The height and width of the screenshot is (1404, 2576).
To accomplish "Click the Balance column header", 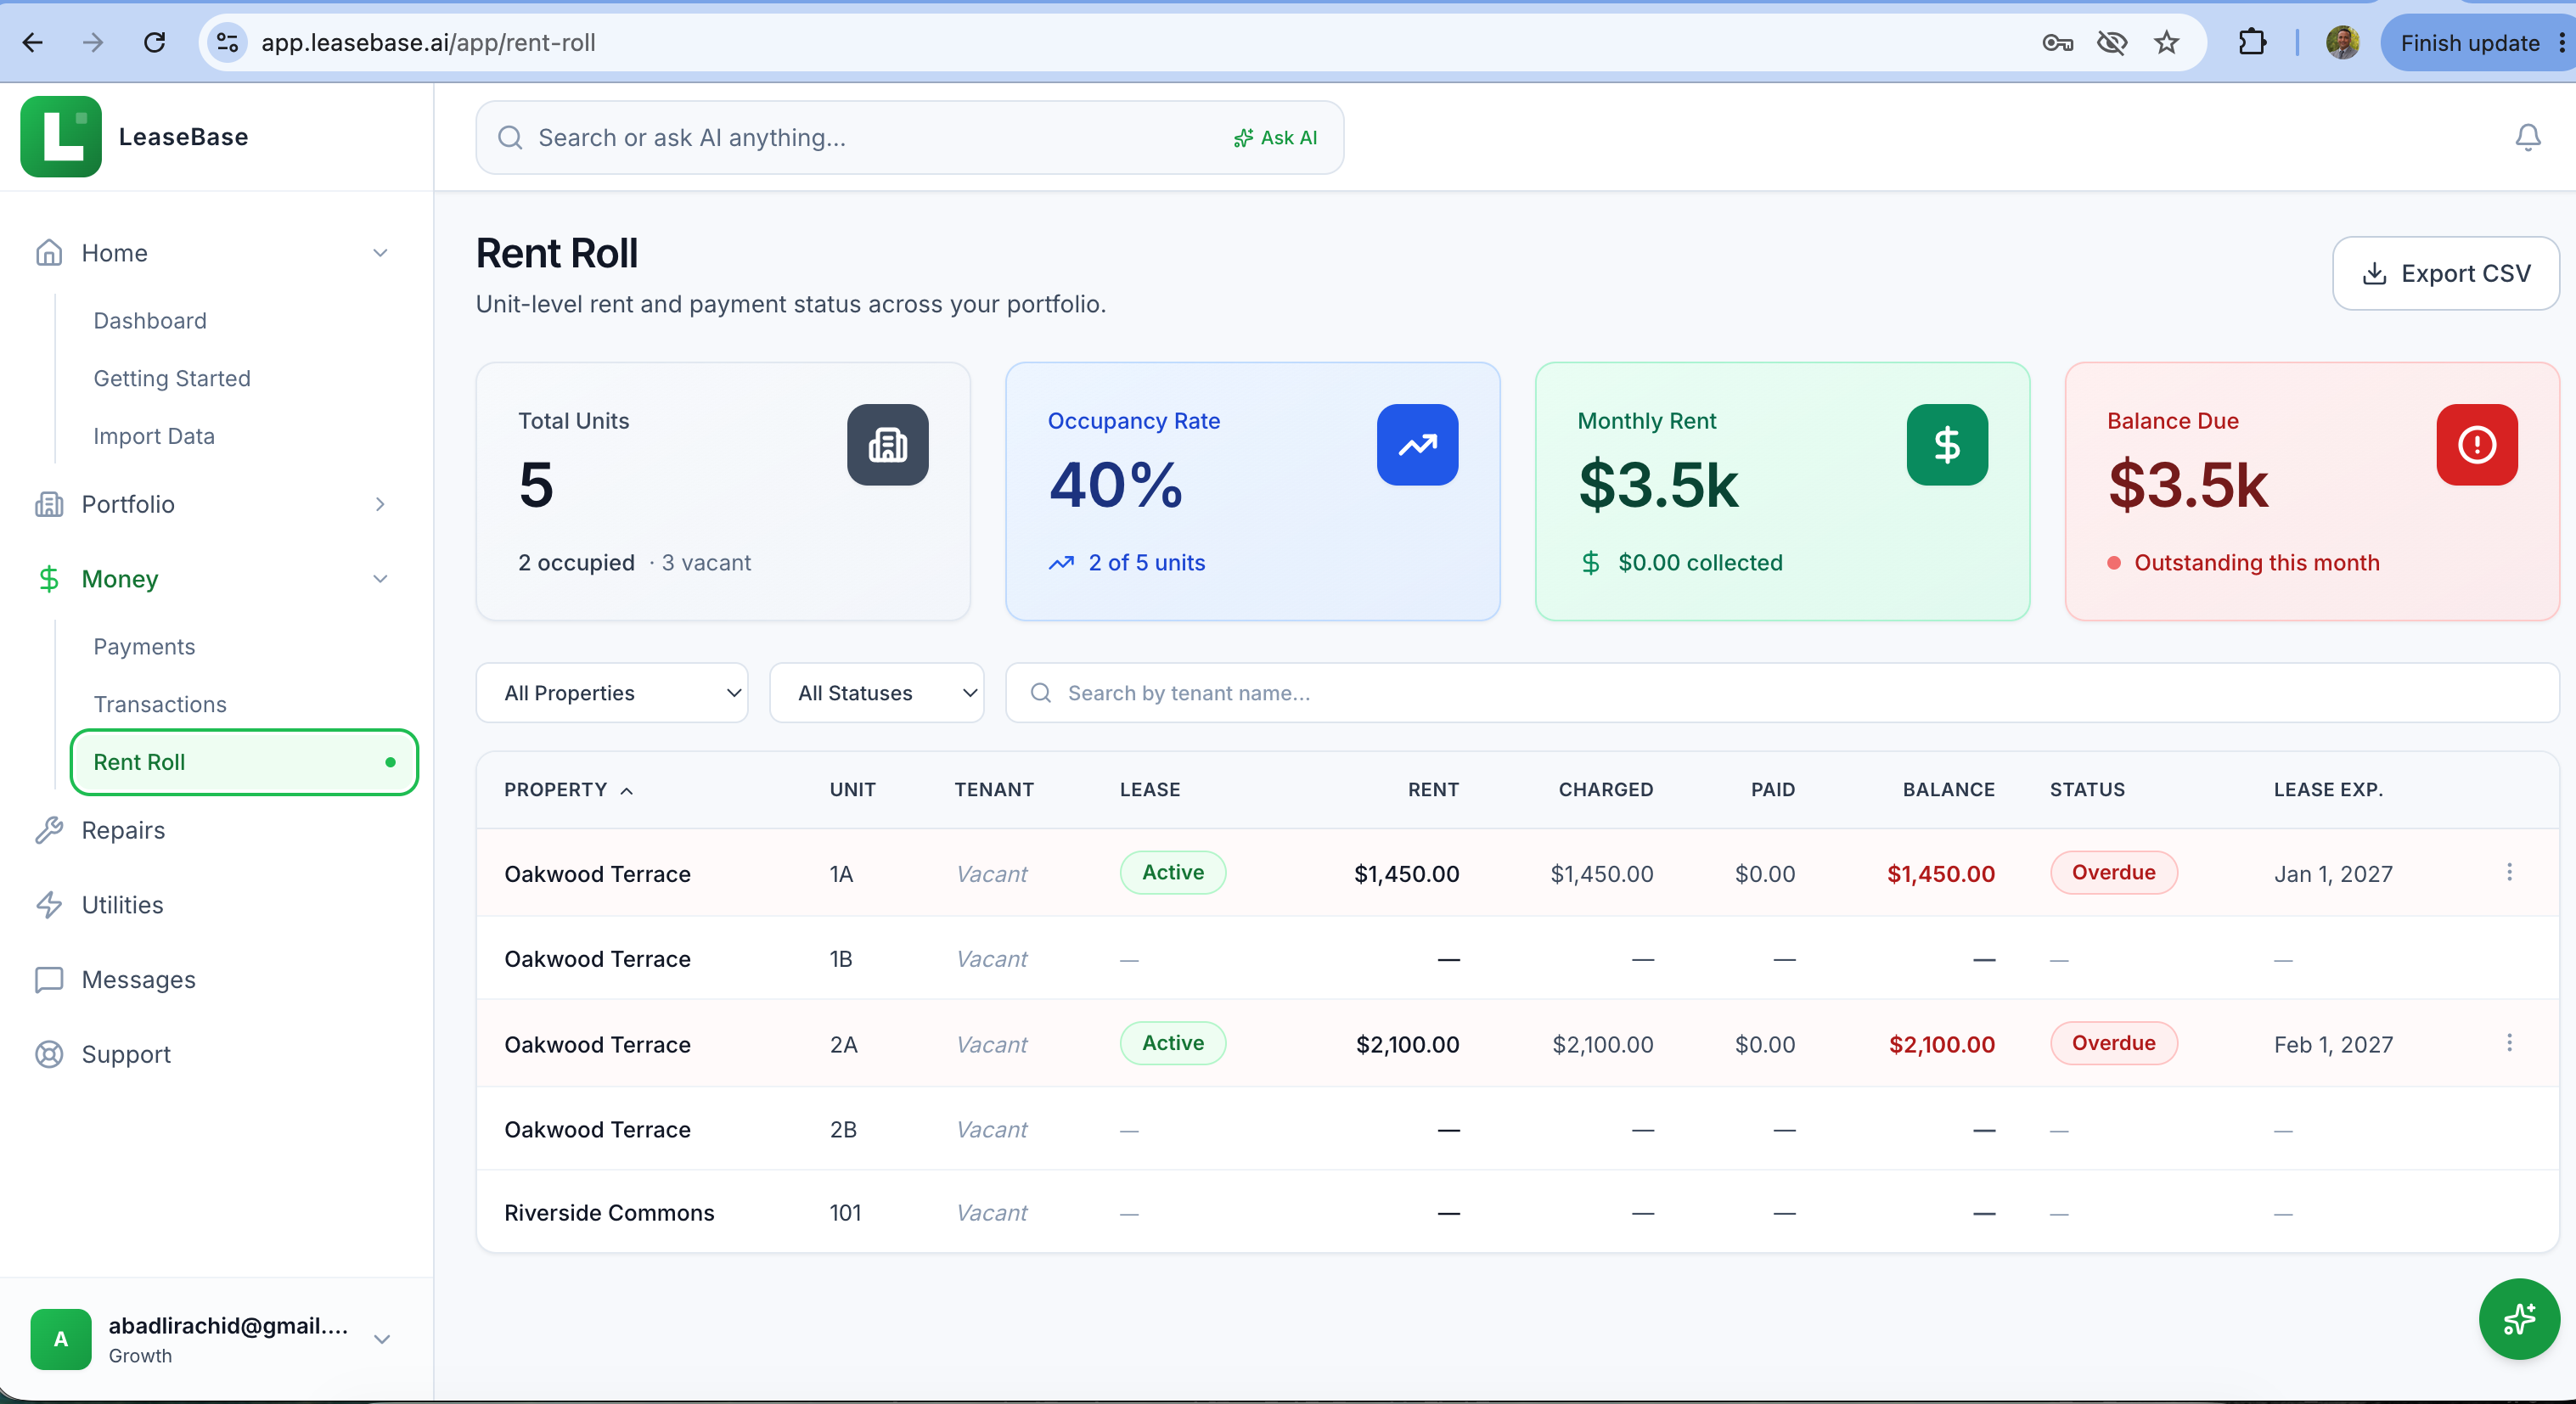I will (1948, 789).
